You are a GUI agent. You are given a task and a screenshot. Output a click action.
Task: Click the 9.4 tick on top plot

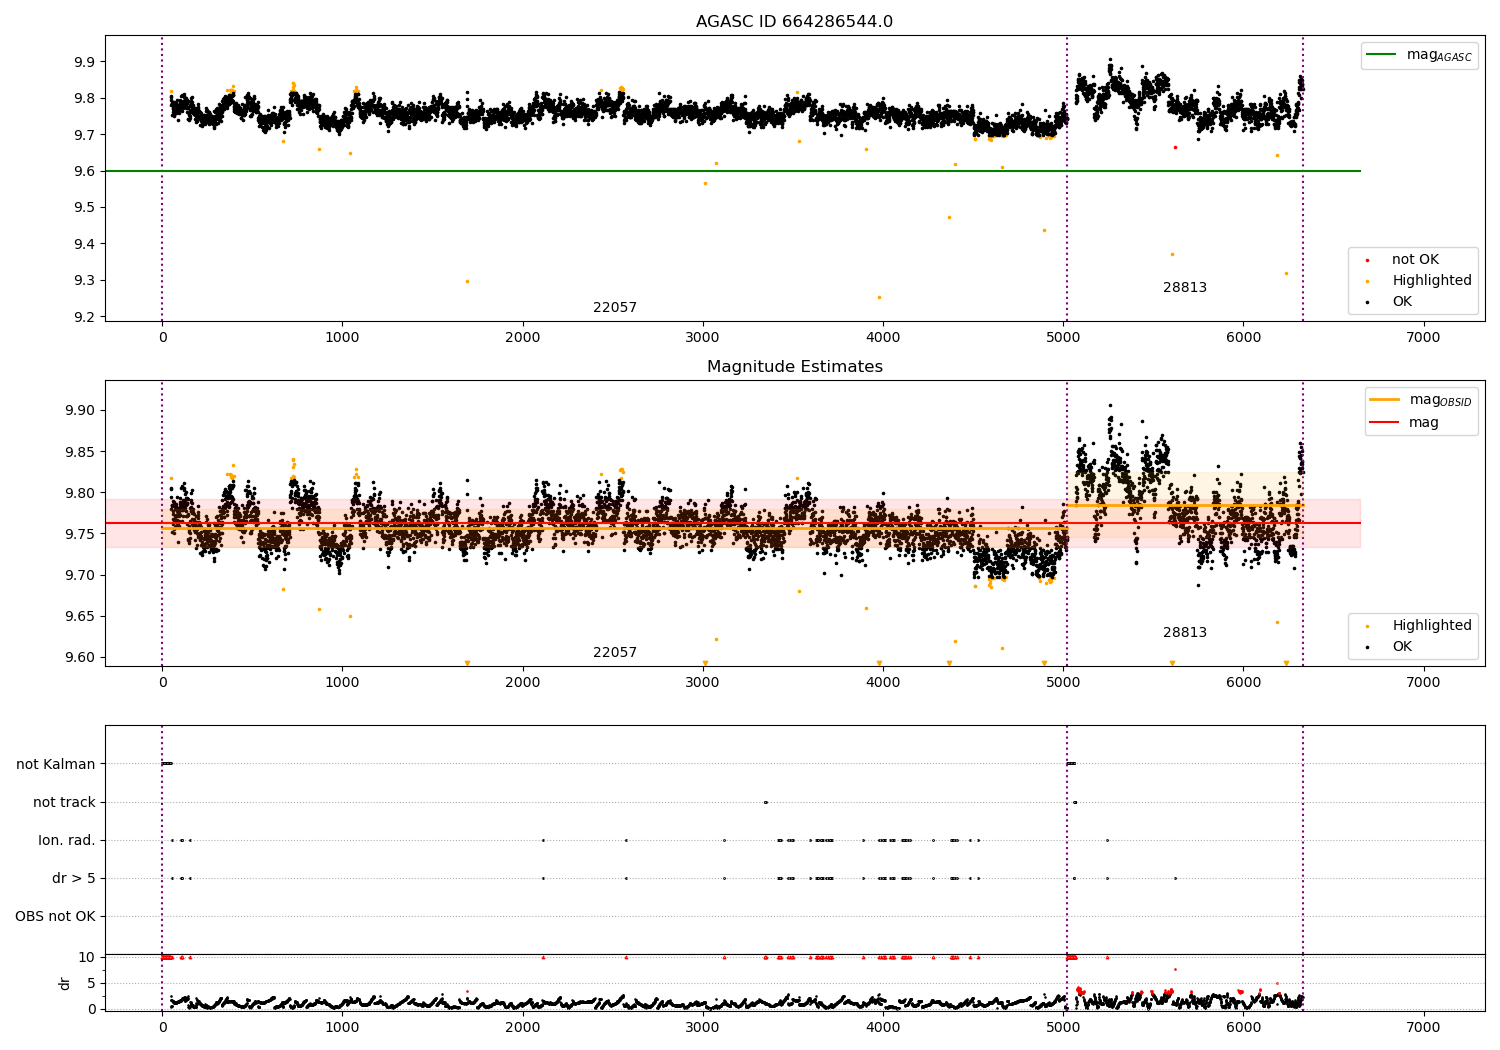(85, 245)
